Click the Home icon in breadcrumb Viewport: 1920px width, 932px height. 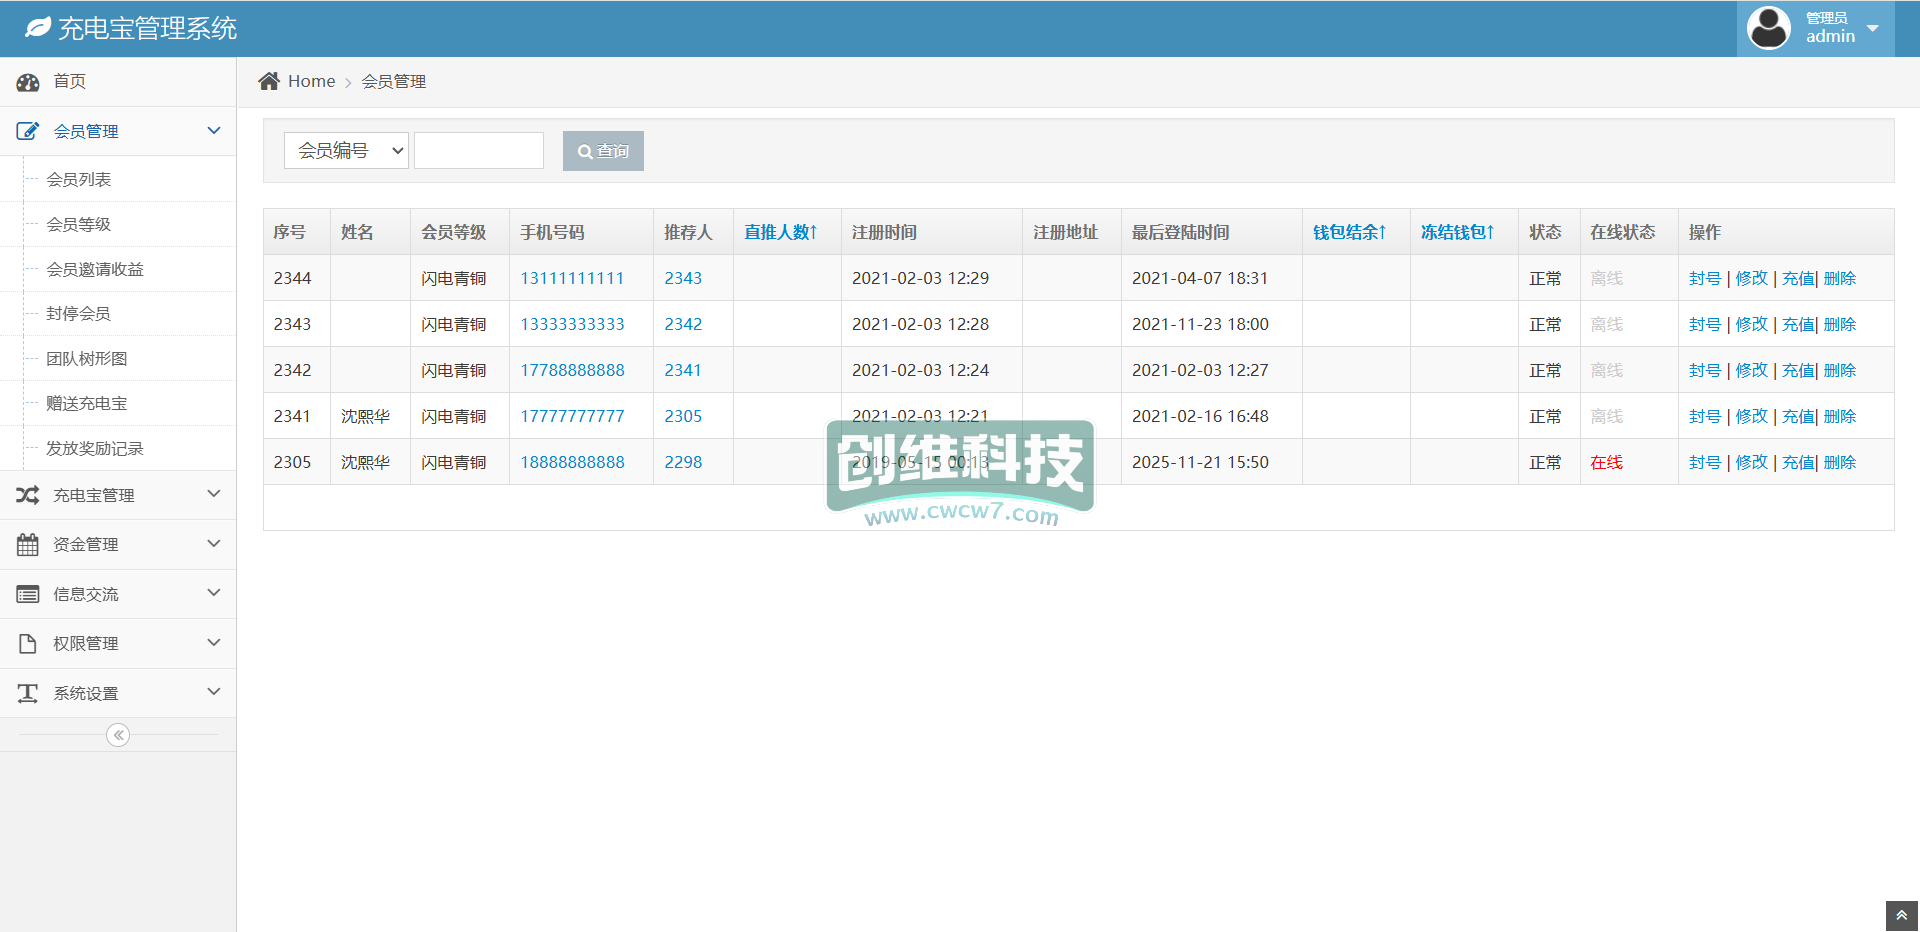click(x=269, y=81)
